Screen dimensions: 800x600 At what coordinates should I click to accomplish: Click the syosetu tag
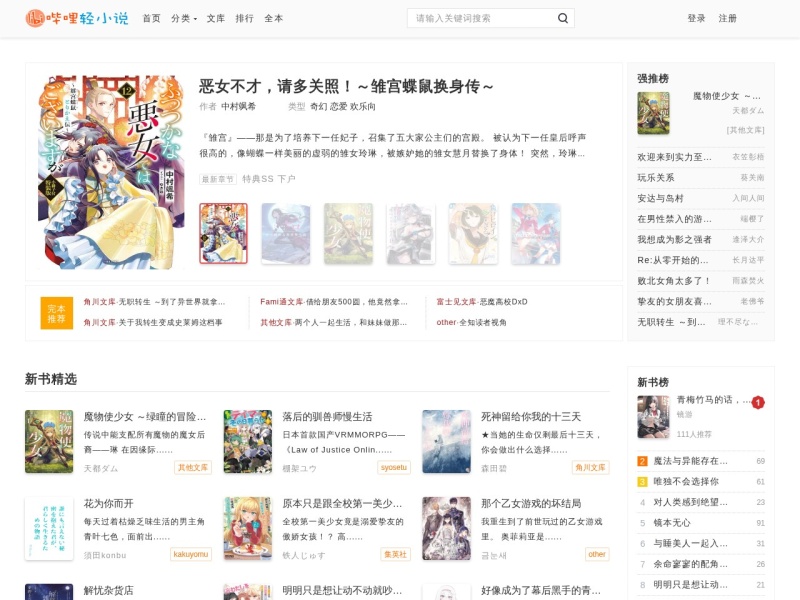coord(394,467)
